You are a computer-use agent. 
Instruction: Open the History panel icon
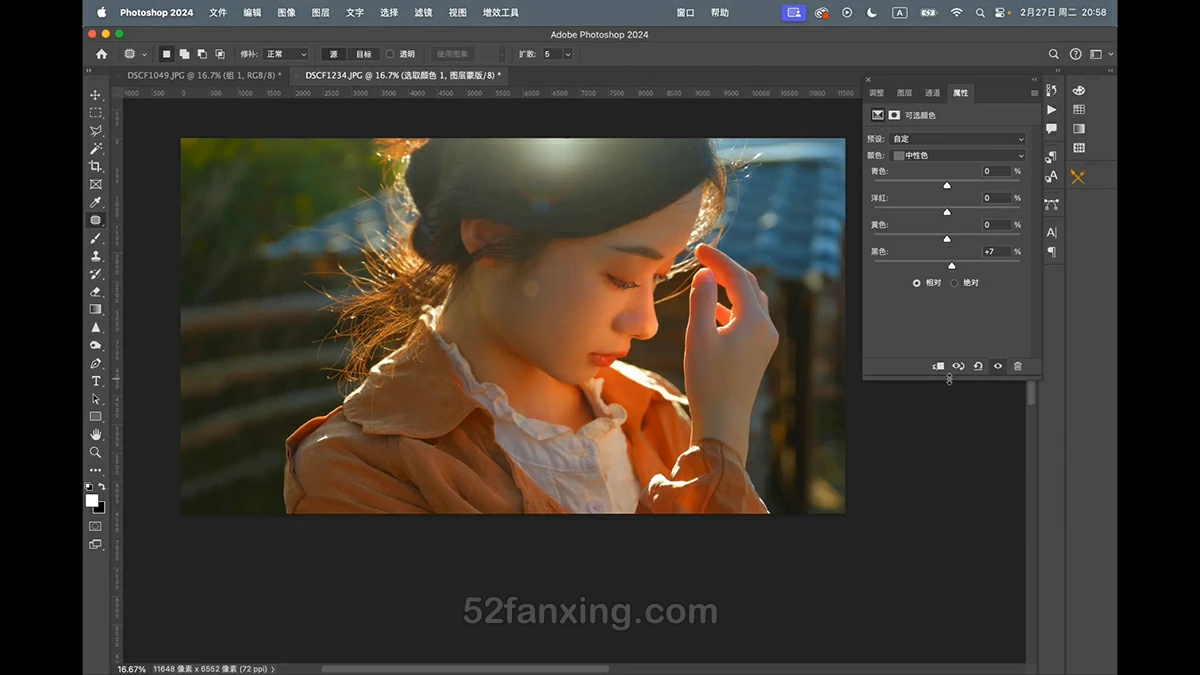point(1051,90)
